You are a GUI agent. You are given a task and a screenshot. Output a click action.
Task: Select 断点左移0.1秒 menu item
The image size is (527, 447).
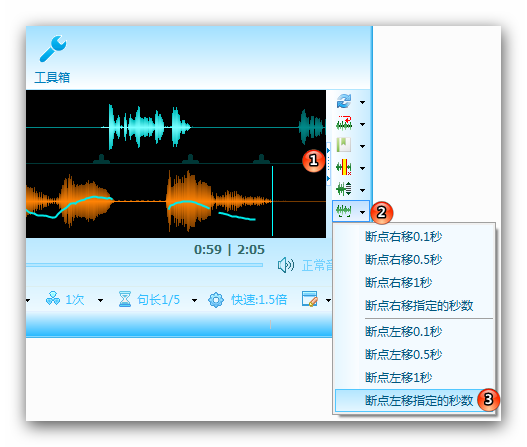click(414, 331)
